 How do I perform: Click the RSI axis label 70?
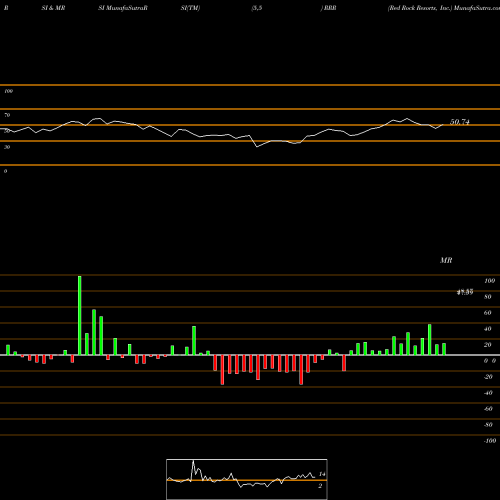tap(7, 115)
